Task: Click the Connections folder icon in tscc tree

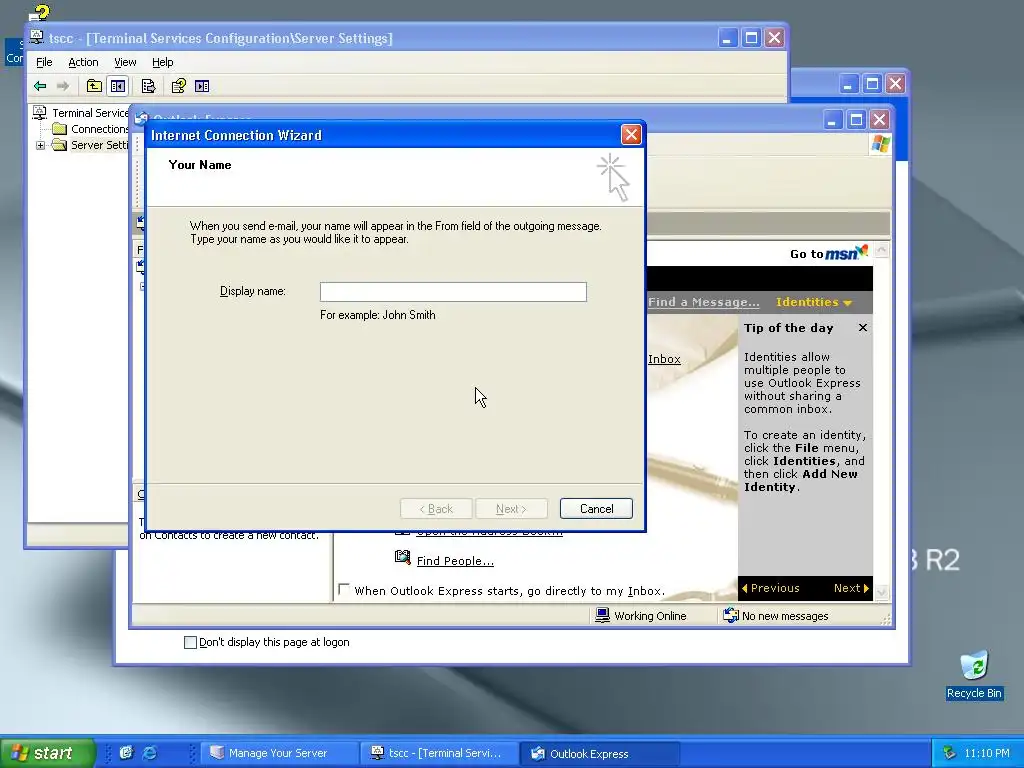Action: 59,129
